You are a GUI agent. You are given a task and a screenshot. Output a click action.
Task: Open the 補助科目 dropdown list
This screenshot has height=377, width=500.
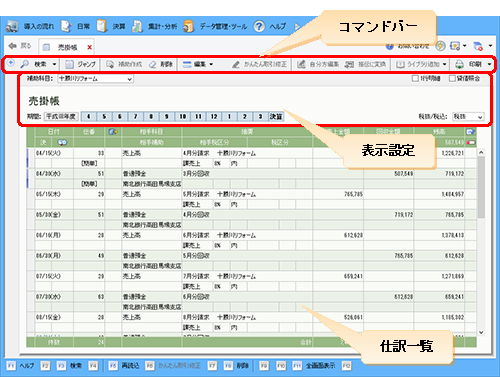coord(95,79)
